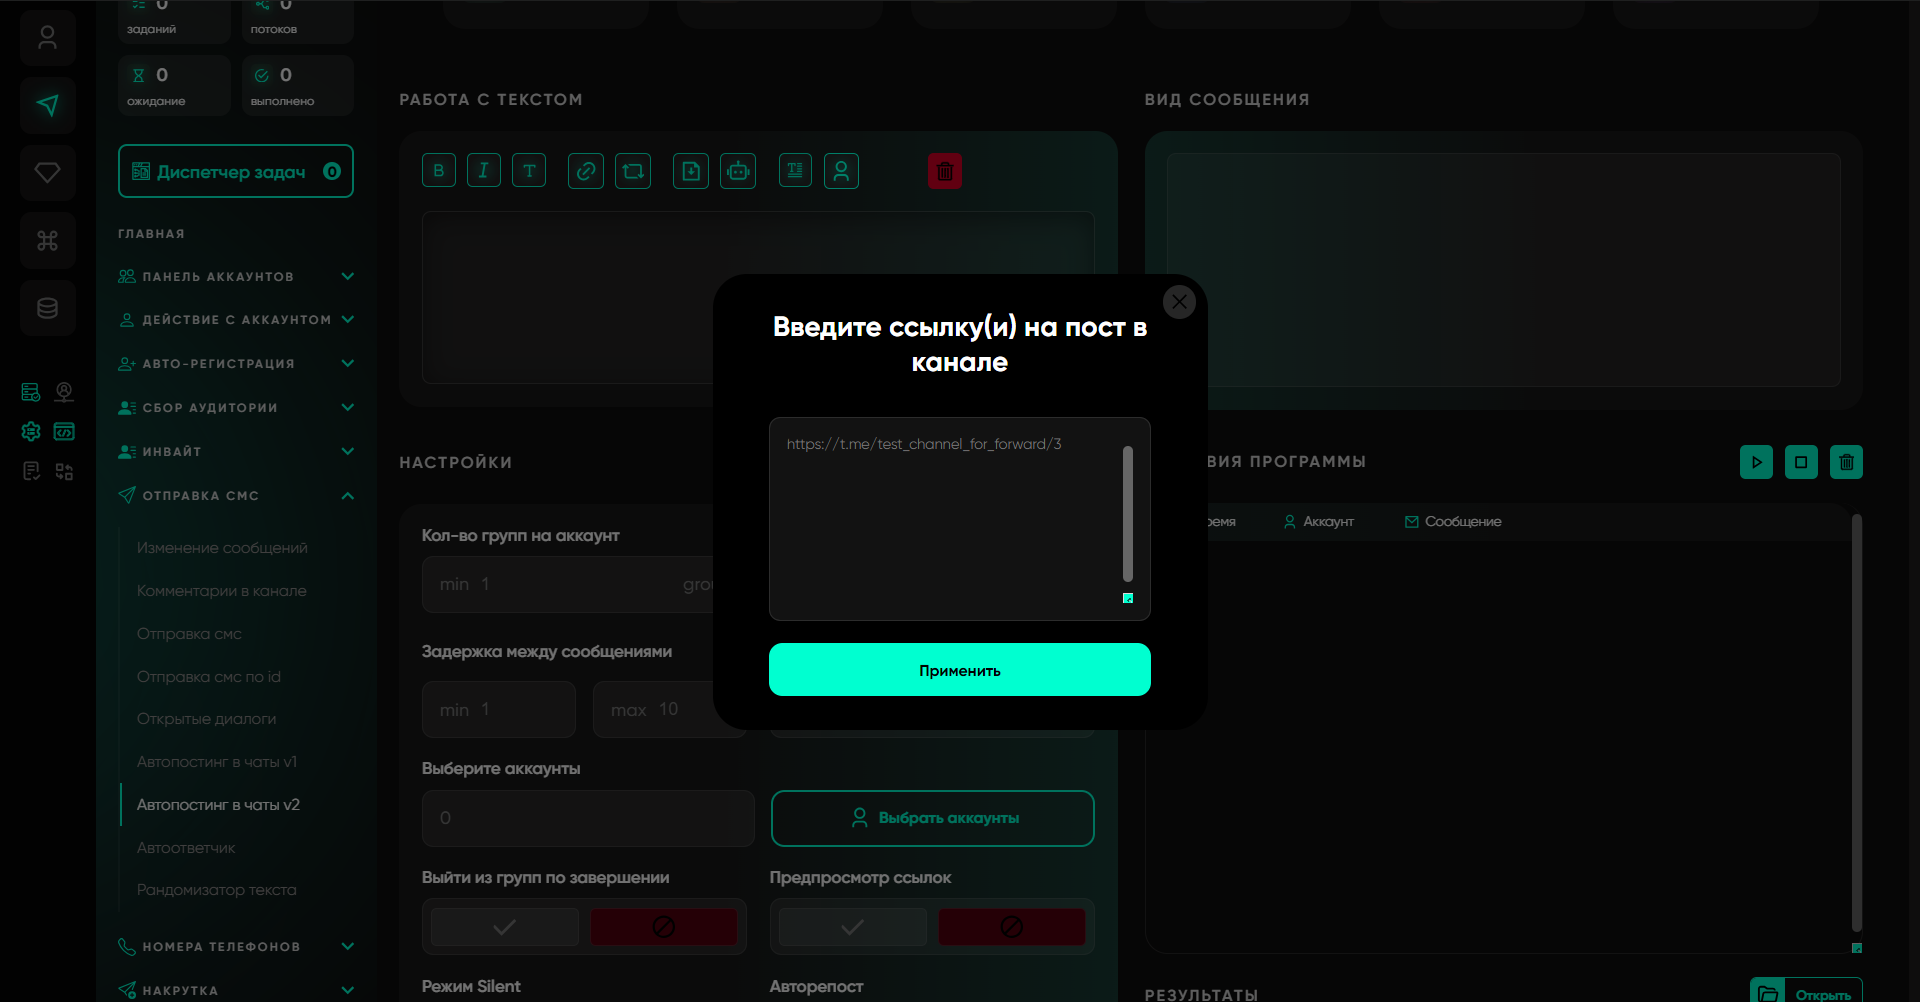1920x1002 pixels.
Task: Open the database icon in left sidebar
Action: [47, 308]
